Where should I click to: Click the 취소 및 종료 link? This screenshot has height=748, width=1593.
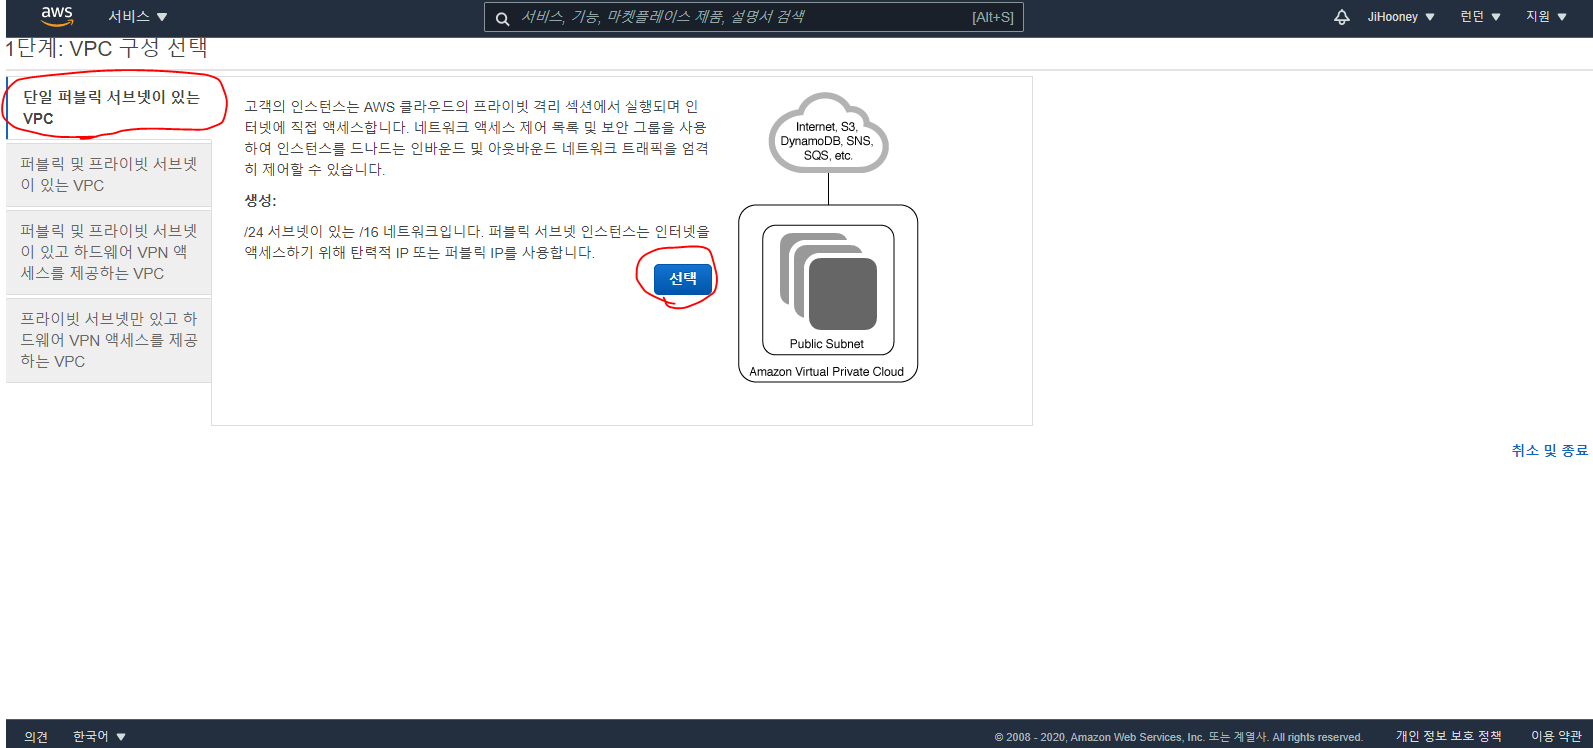(x=1549, y=451)
